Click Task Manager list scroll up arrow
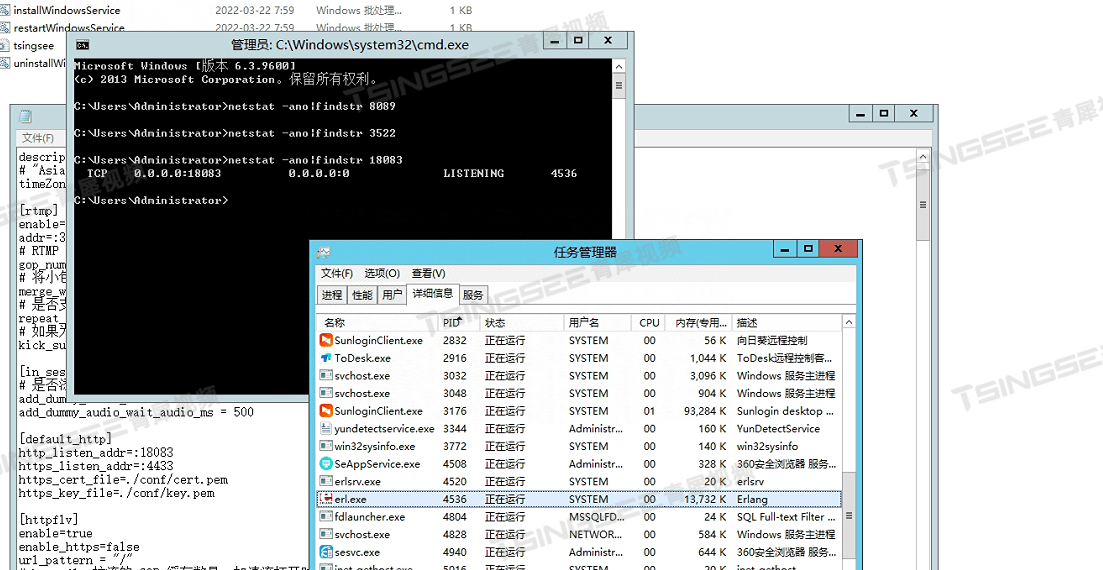 (849, 322)
